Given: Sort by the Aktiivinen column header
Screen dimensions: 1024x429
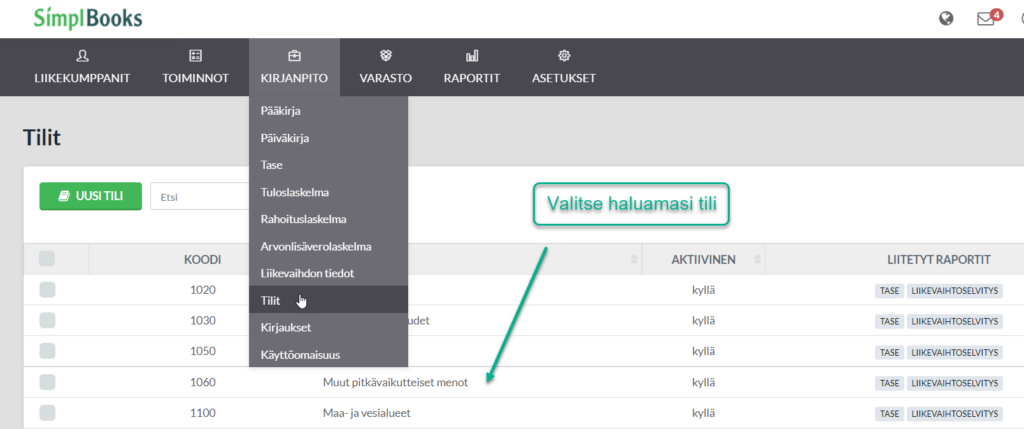Looking at the screenshot, I should tap(703, 260).
